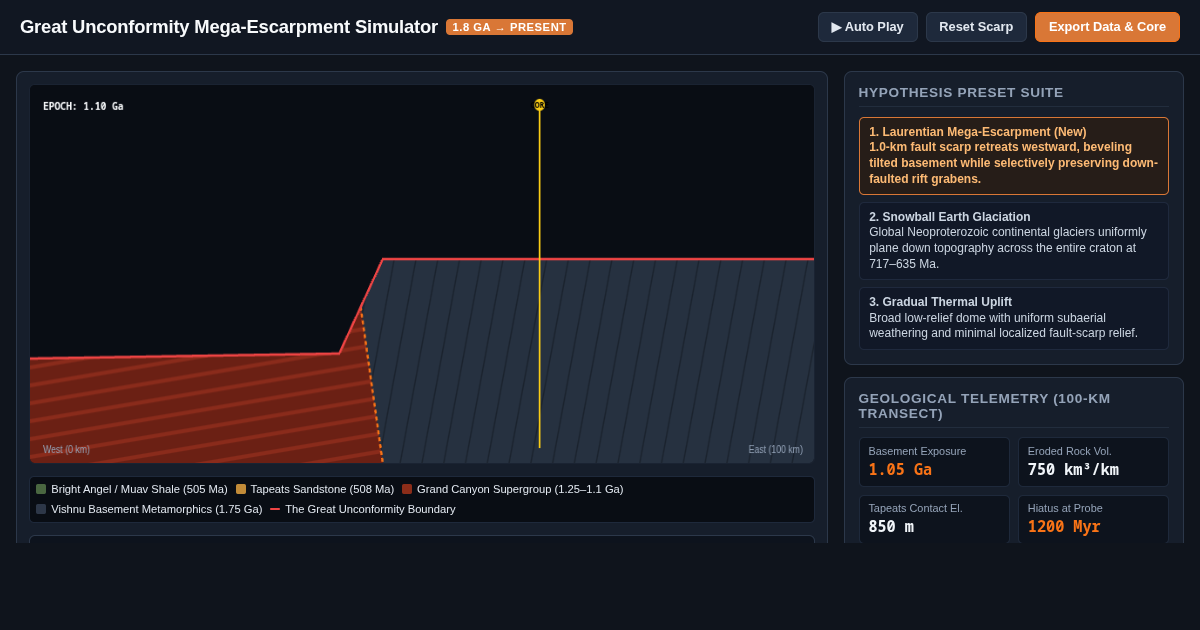Click the orange dashed fault line in cross-section
1200x630 pixels.
click(372, 385)
